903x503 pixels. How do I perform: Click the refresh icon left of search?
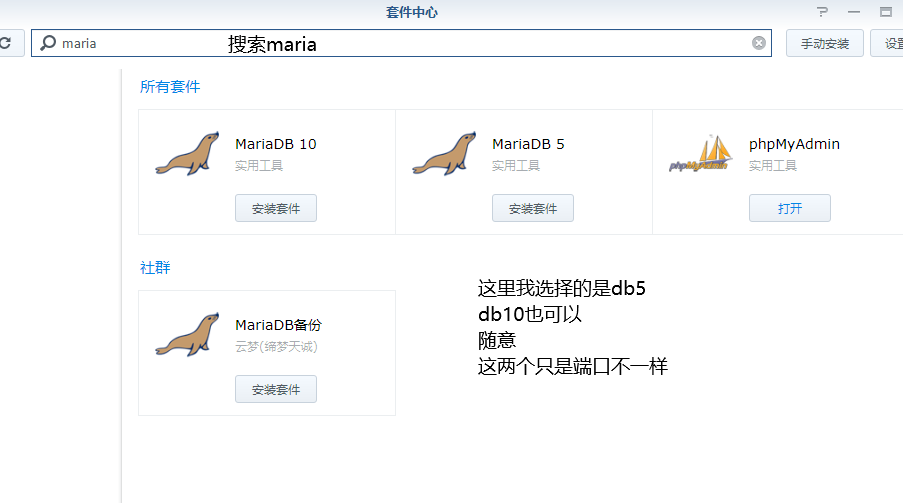6,43
